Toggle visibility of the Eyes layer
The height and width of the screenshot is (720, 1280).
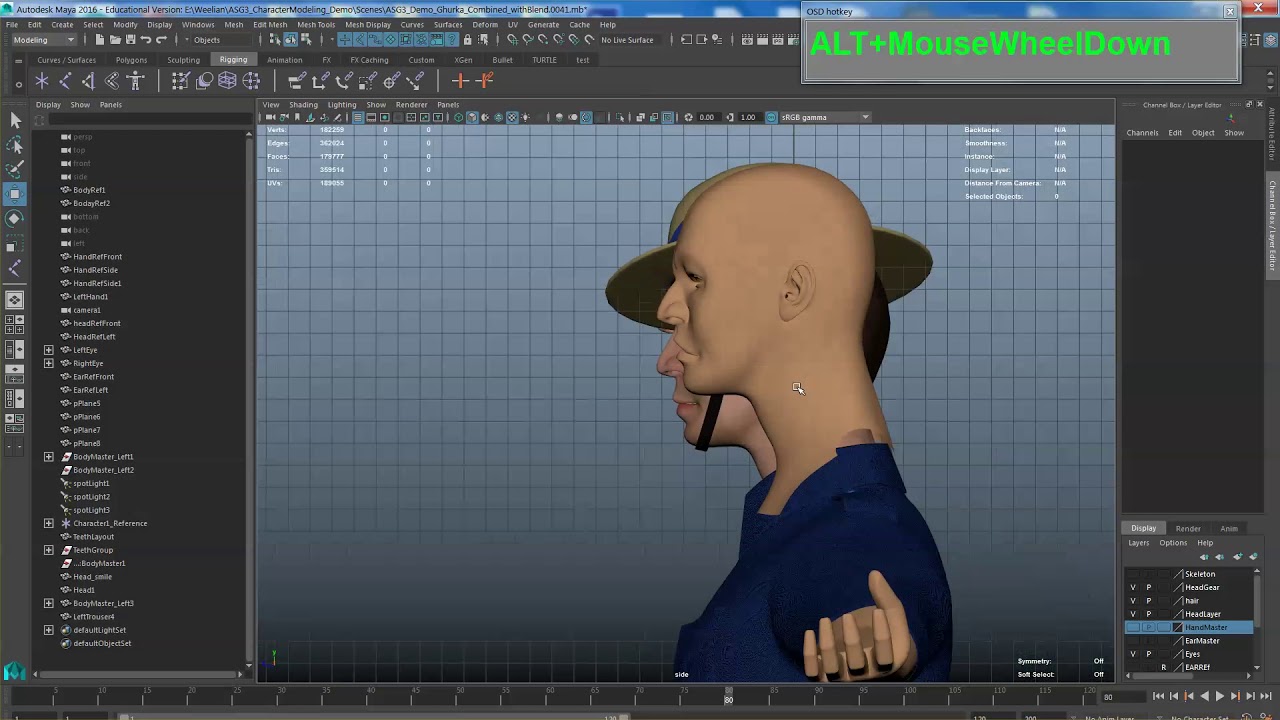(1133, 654)
